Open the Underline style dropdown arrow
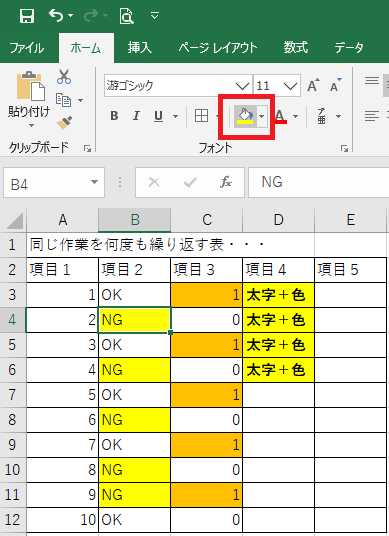 click(x=175, y=117)
